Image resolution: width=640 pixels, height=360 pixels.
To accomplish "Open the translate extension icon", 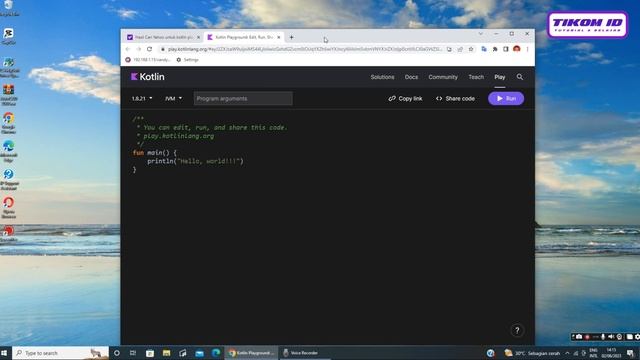I will pyautogui.click(x=484, y=49).
